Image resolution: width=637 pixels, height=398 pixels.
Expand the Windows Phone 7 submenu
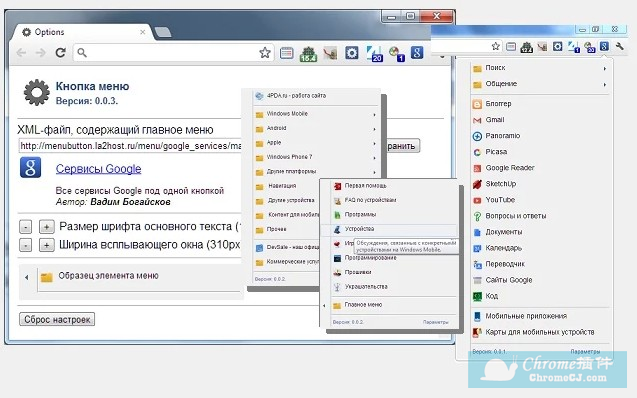pyautogui.click(x=316, y=157)
